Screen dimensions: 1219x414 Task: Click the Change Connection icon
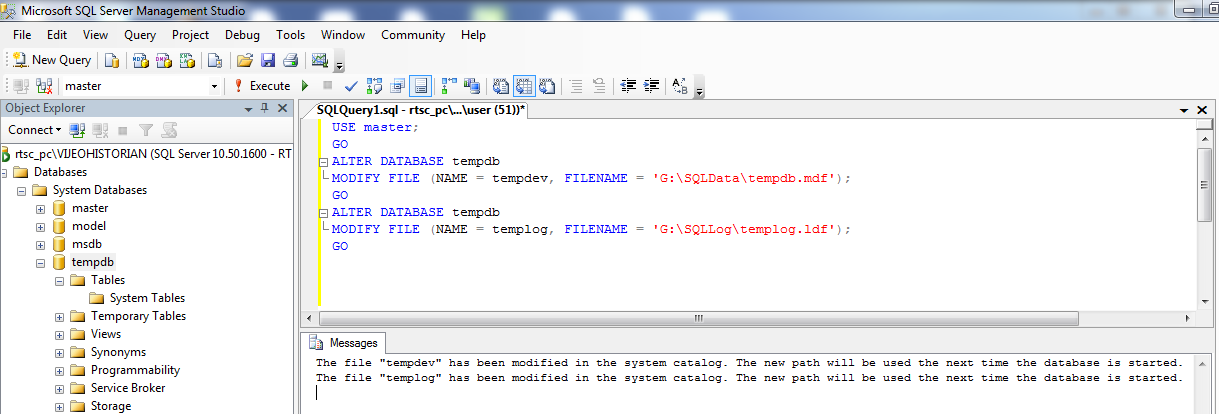click(x=44, y=86)
